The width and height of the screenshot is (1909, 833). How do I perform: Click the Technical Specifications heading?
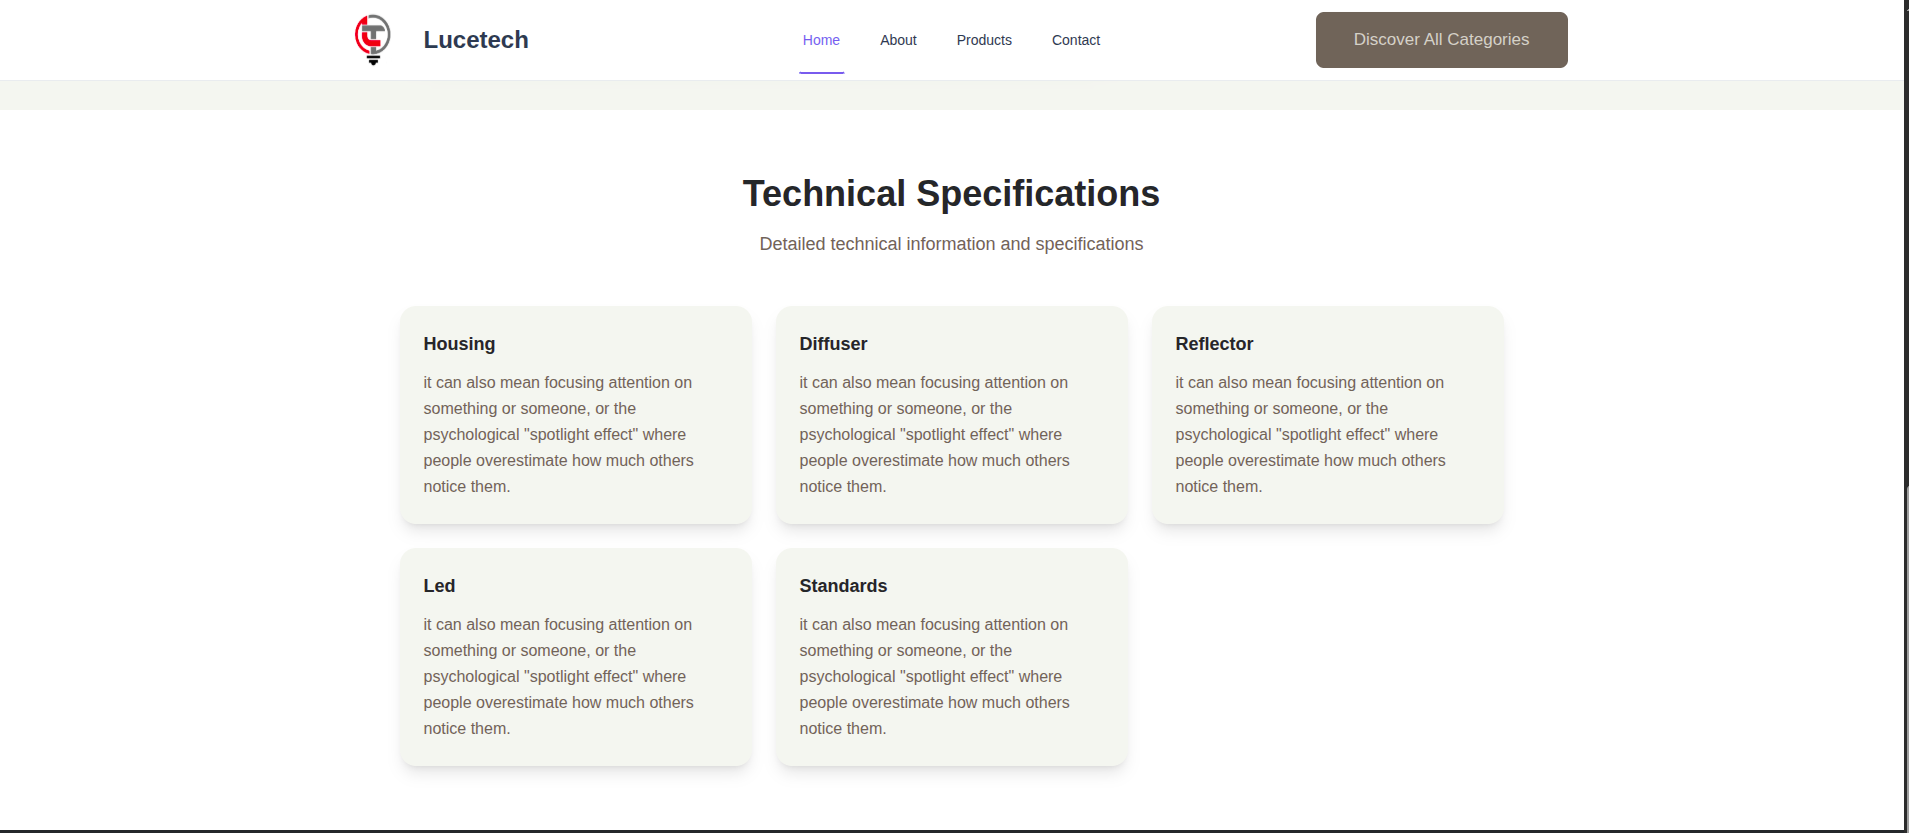point(950,193)
